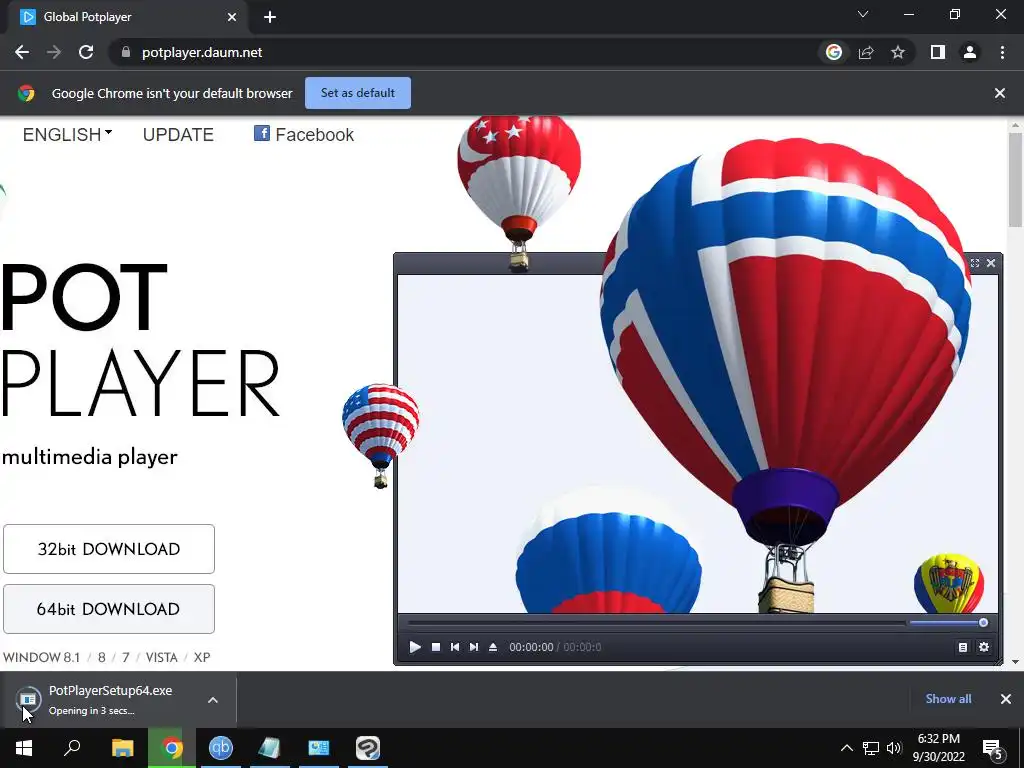1024x768 pixels.
Task: Click potplayer.daum.net address bar
Action: point(457,52)
